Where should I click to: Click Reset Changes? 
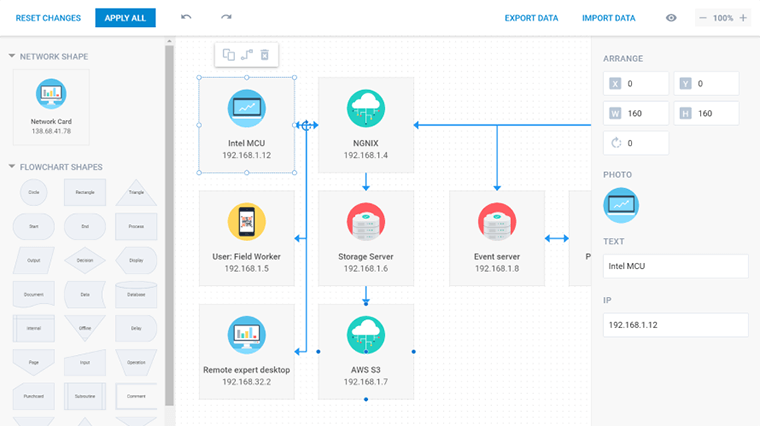(47, 18)
